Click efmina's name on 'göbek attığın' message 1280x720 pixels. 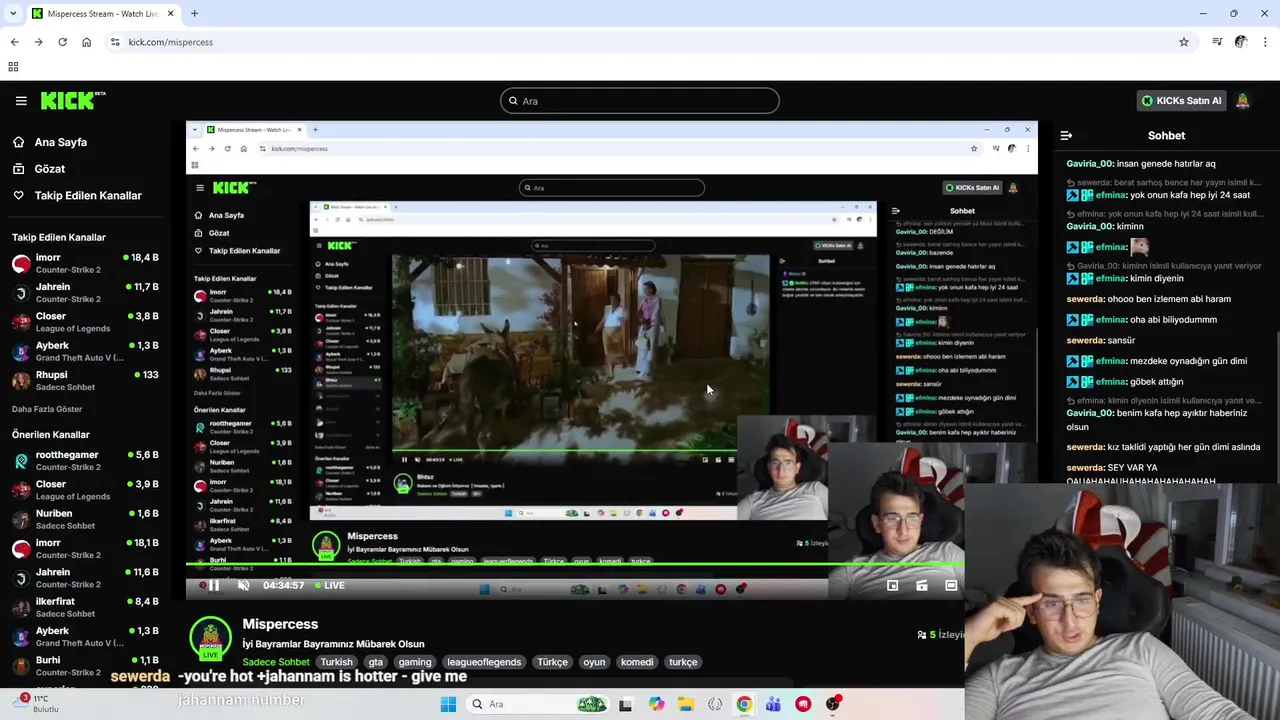click(1111, 382)
